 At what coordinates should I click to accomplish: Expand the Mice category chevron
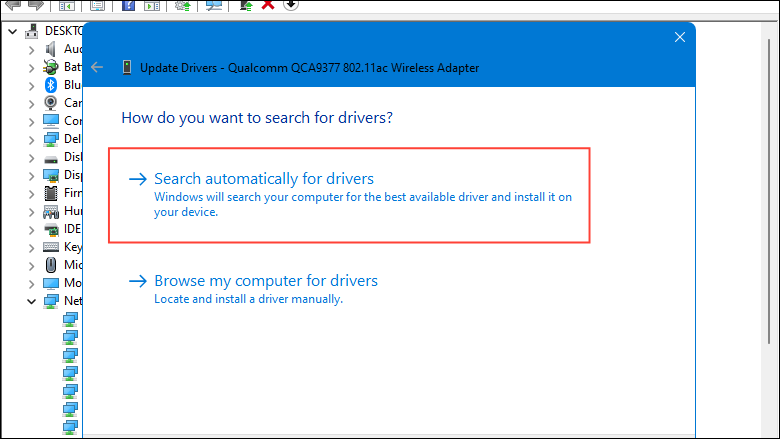pos(31,265)
